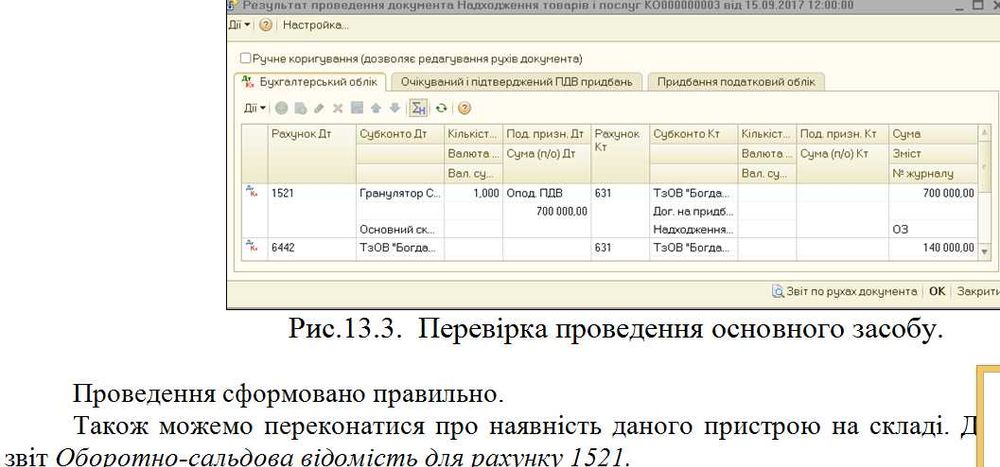Click the Edit pencil icon in table toolbar
Screen dimensions: 1000x467
(x=319, y=108)
